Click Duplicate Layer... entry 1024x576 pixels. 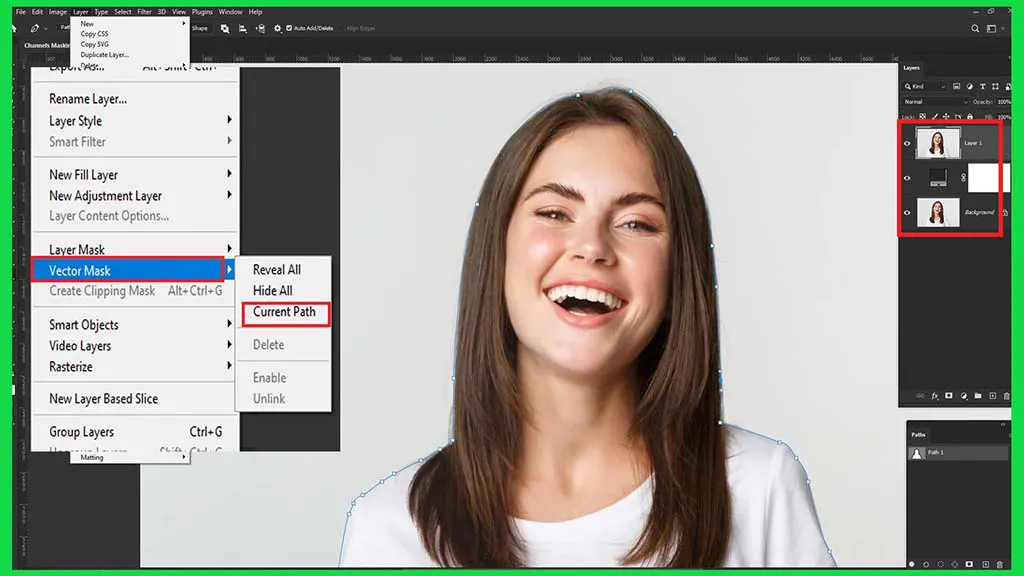[x=104, y=55]
